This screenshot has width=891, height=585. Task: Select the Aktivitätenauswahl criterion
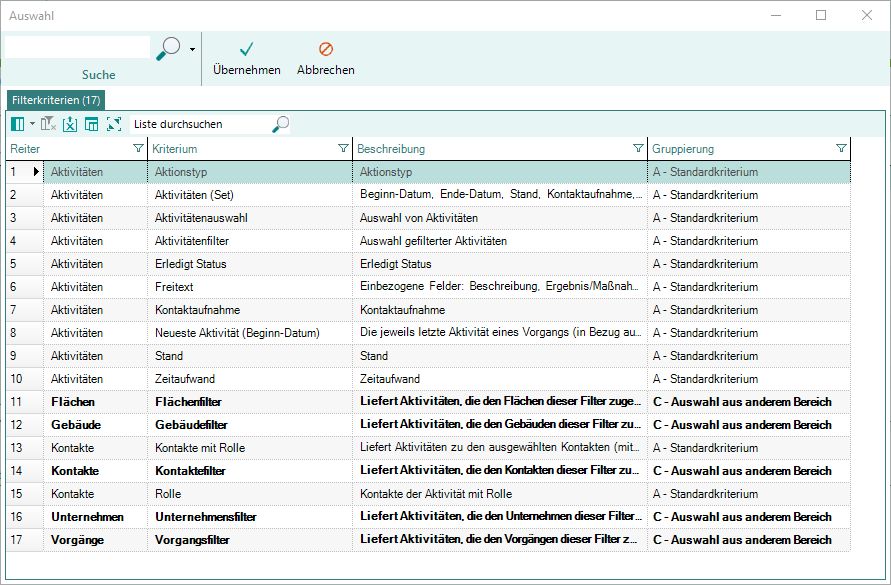[x=250, y=218]
